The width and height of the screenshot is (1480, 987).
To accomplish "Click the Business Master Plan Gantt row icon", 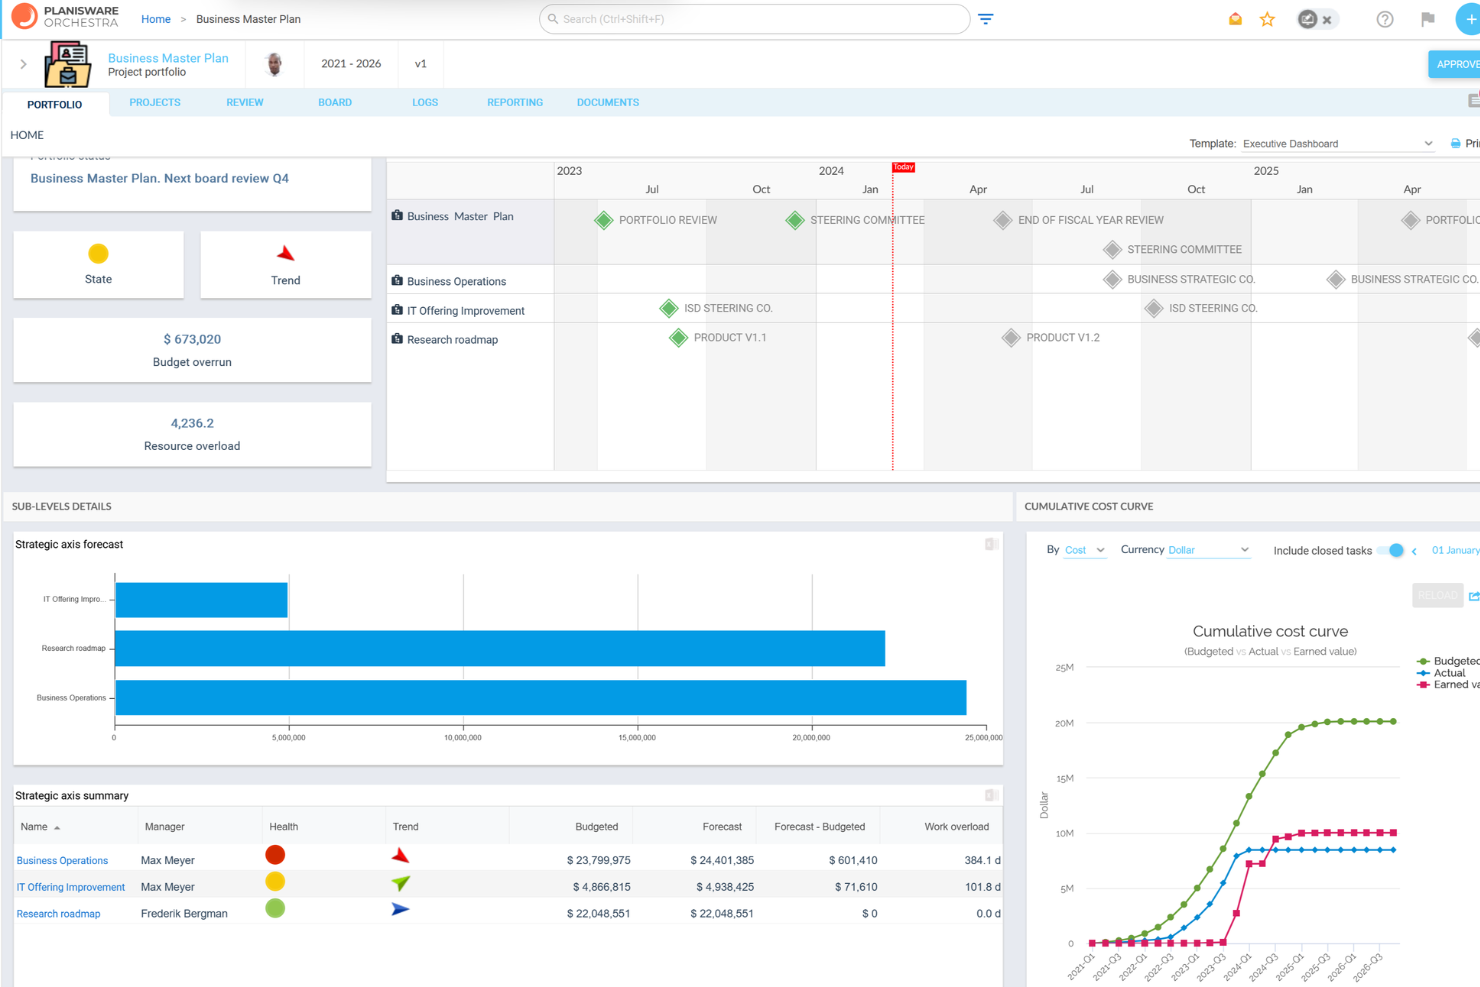I will pyautogui.click(x=397, y=216).
